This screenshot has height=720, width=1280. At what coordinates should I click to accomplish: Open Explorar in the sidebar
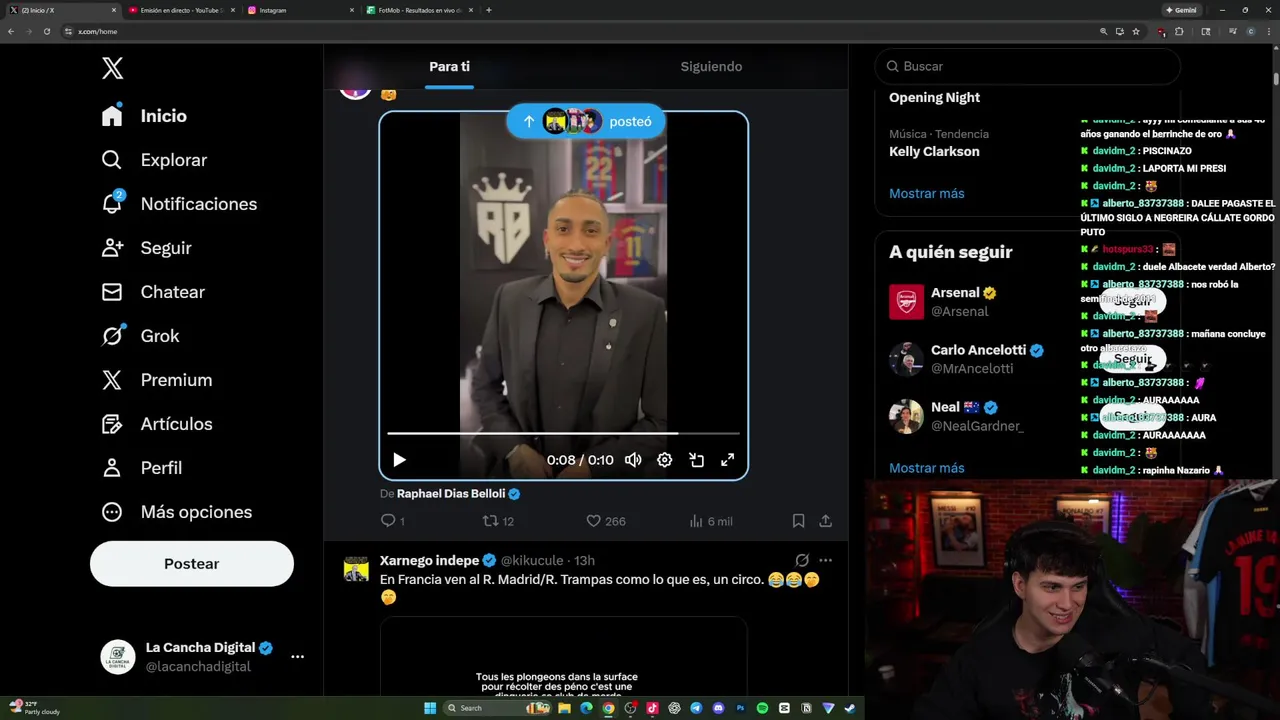(x=154, y=160)
